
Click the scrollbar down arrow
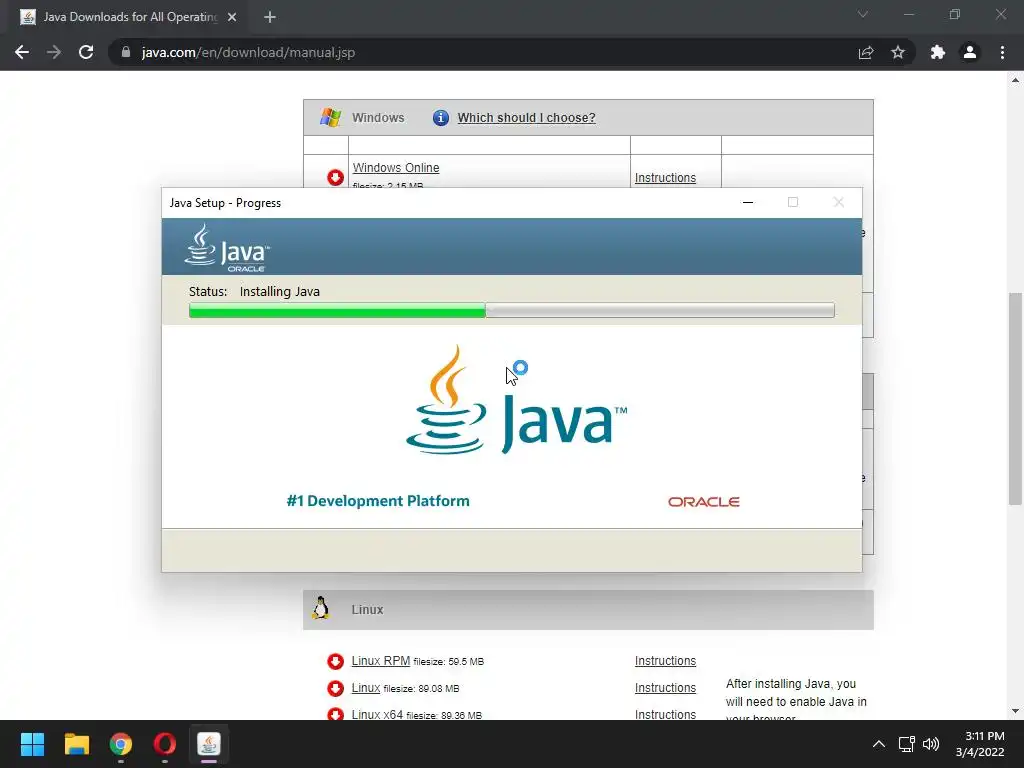1015,711
